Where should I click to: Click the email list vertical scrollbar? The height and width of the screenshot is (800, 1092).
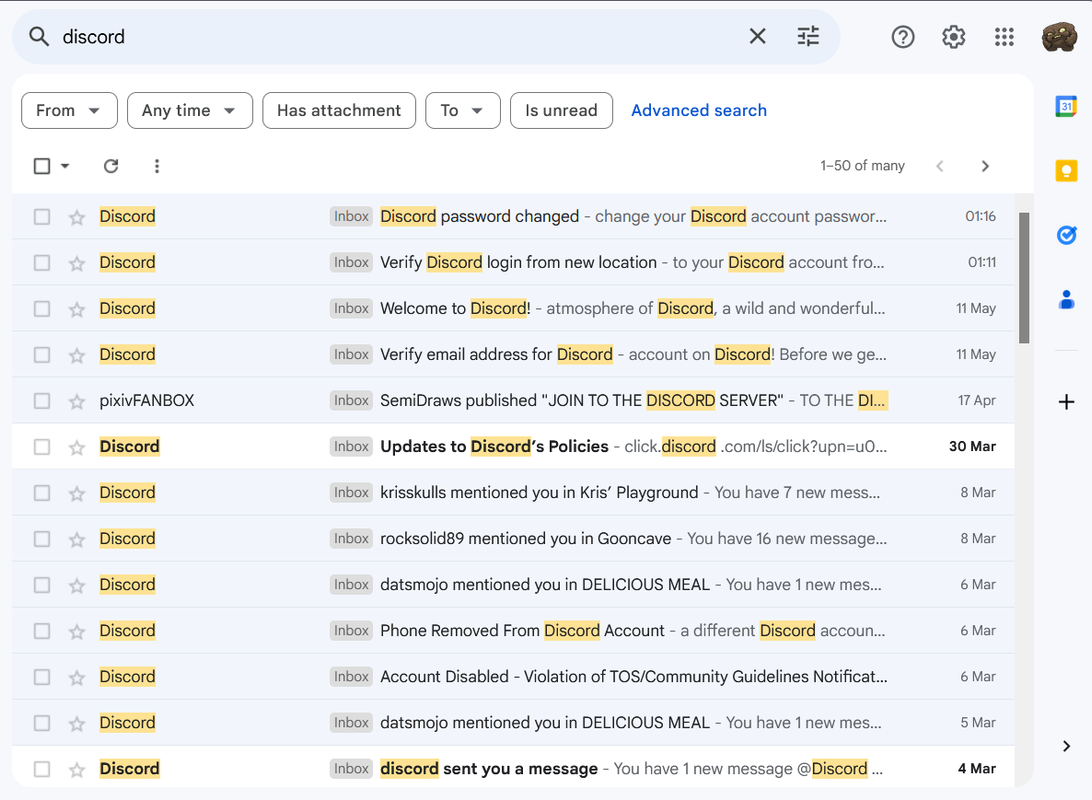[1023, 278]
